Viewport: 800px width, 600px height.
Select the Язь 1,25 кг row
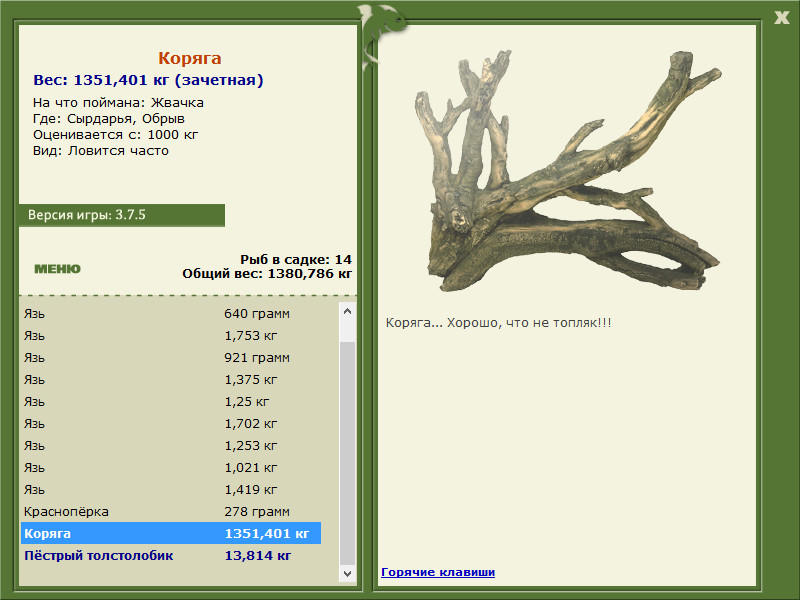pyautogui.click(x=171, y=401)
